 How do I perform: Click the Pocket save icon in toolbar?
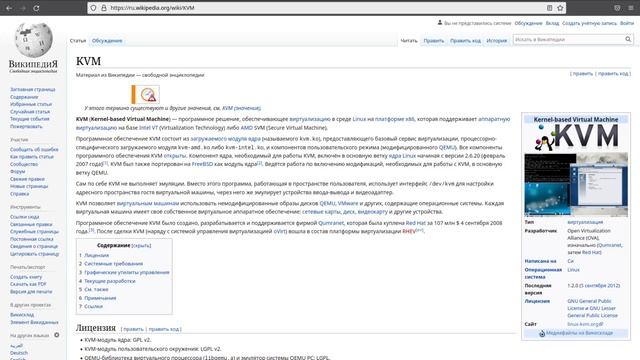[617, 8]
